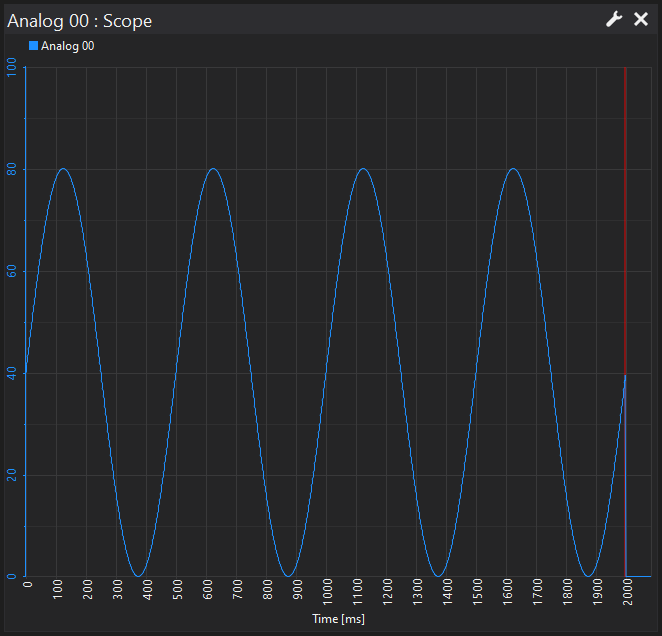662x636 pixels.
Task: Click the 1000 tick on the time axis
Action: point(327,590)
